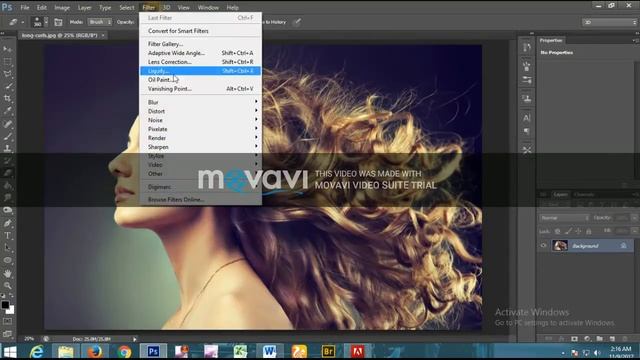Choose Lens Correction menu item
Viewport: 640px width, 360px height.
[x=200, y=62]
